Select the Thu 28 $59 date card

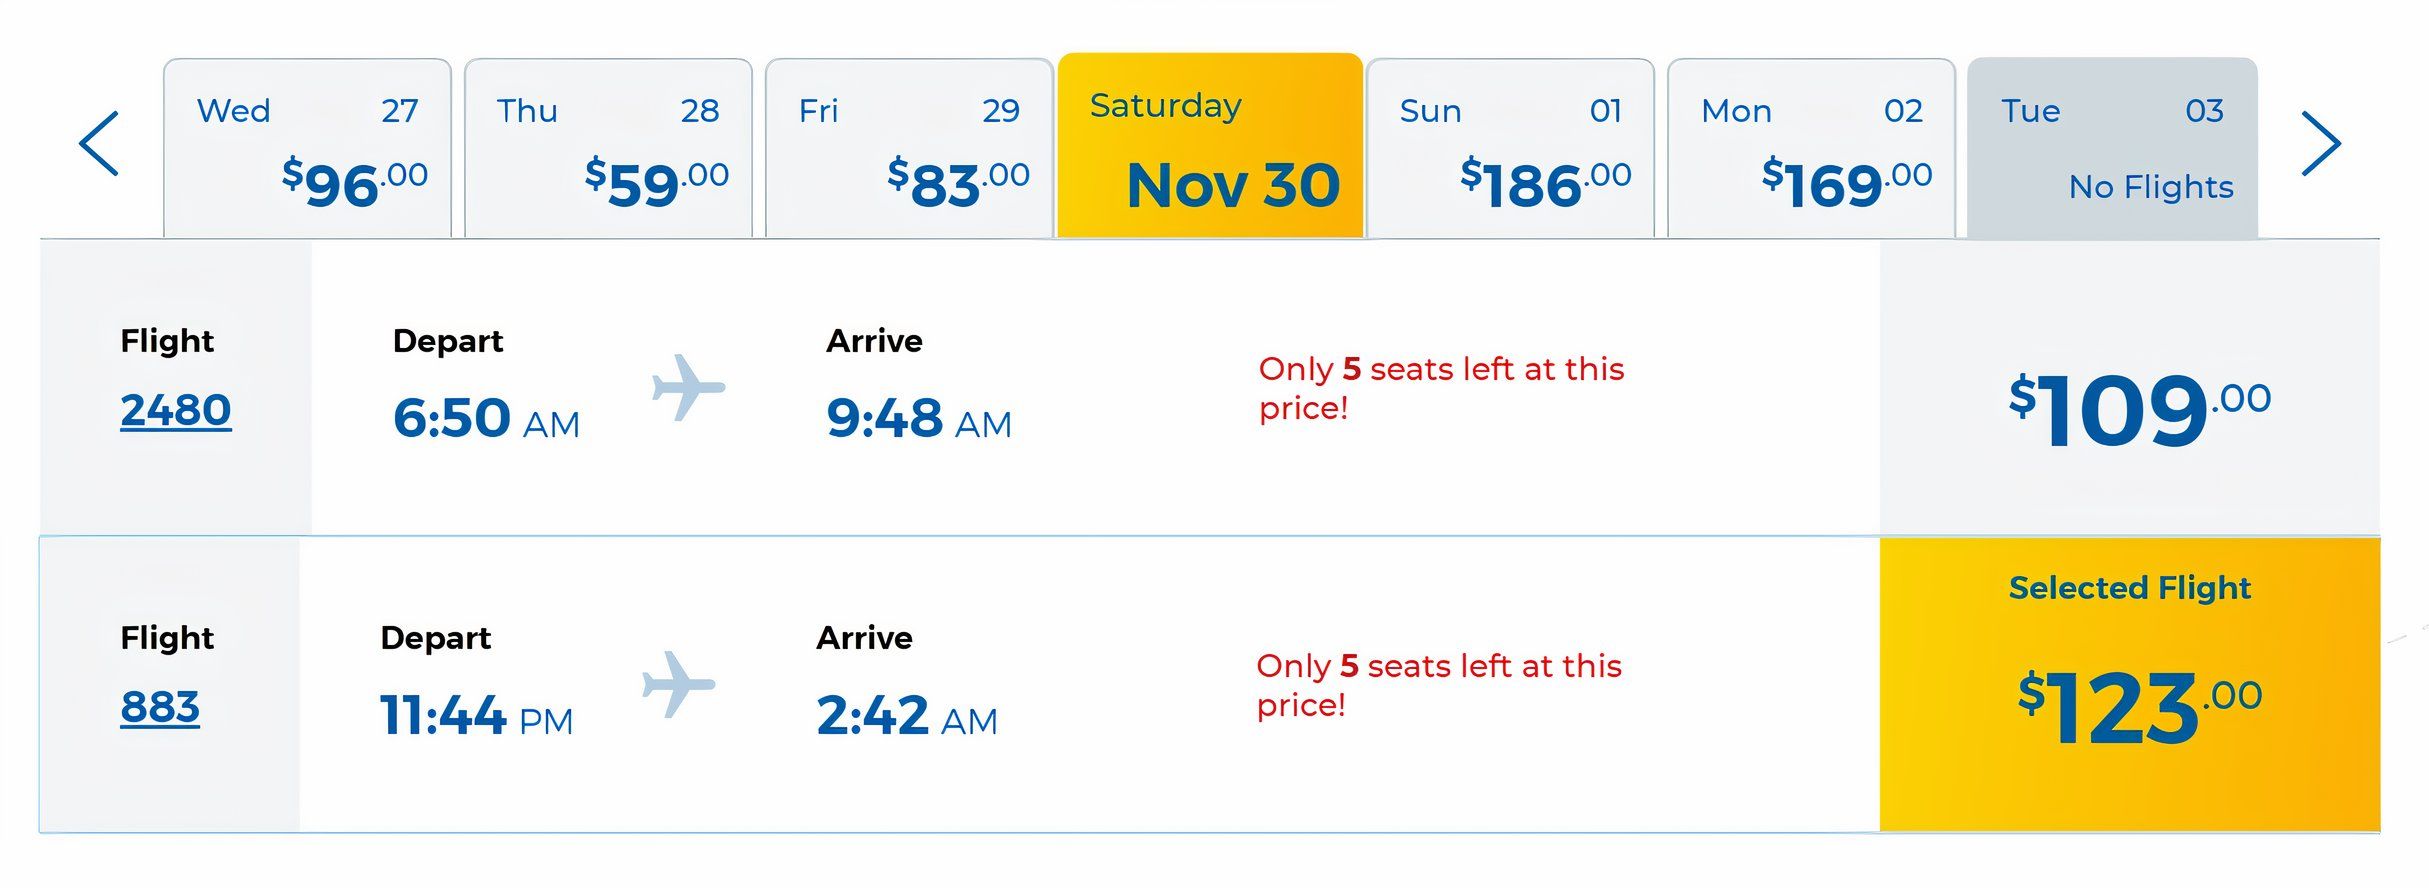coord(608,147)
